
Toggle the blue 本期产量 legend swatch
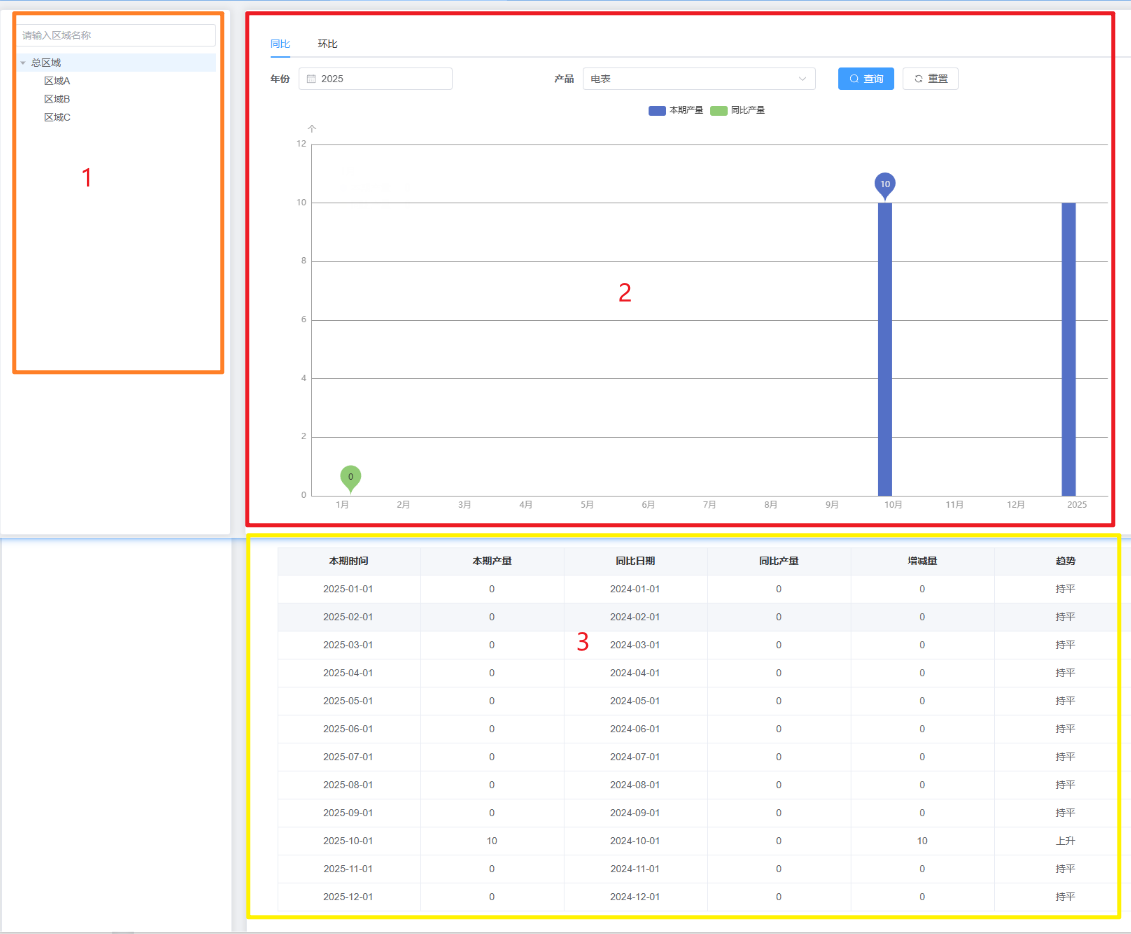657,110
